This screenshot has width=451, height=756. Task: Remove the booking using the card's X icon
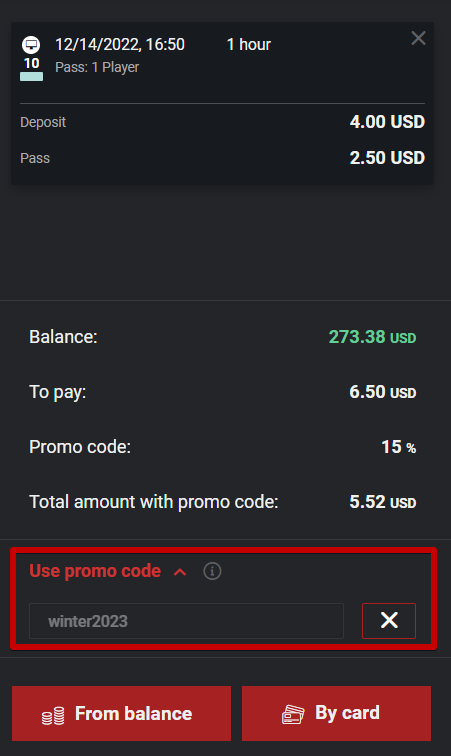pyautogui.click(x=418, y=38)
